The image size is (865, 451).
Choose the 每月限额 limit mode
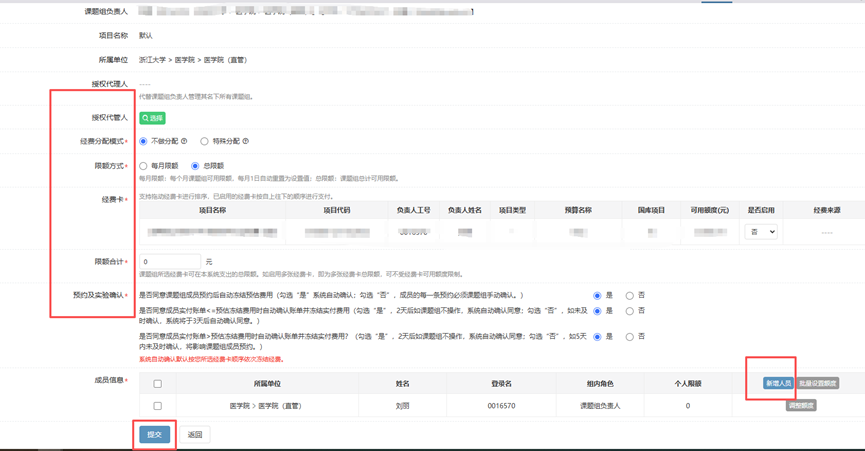[x=144, y=166]
